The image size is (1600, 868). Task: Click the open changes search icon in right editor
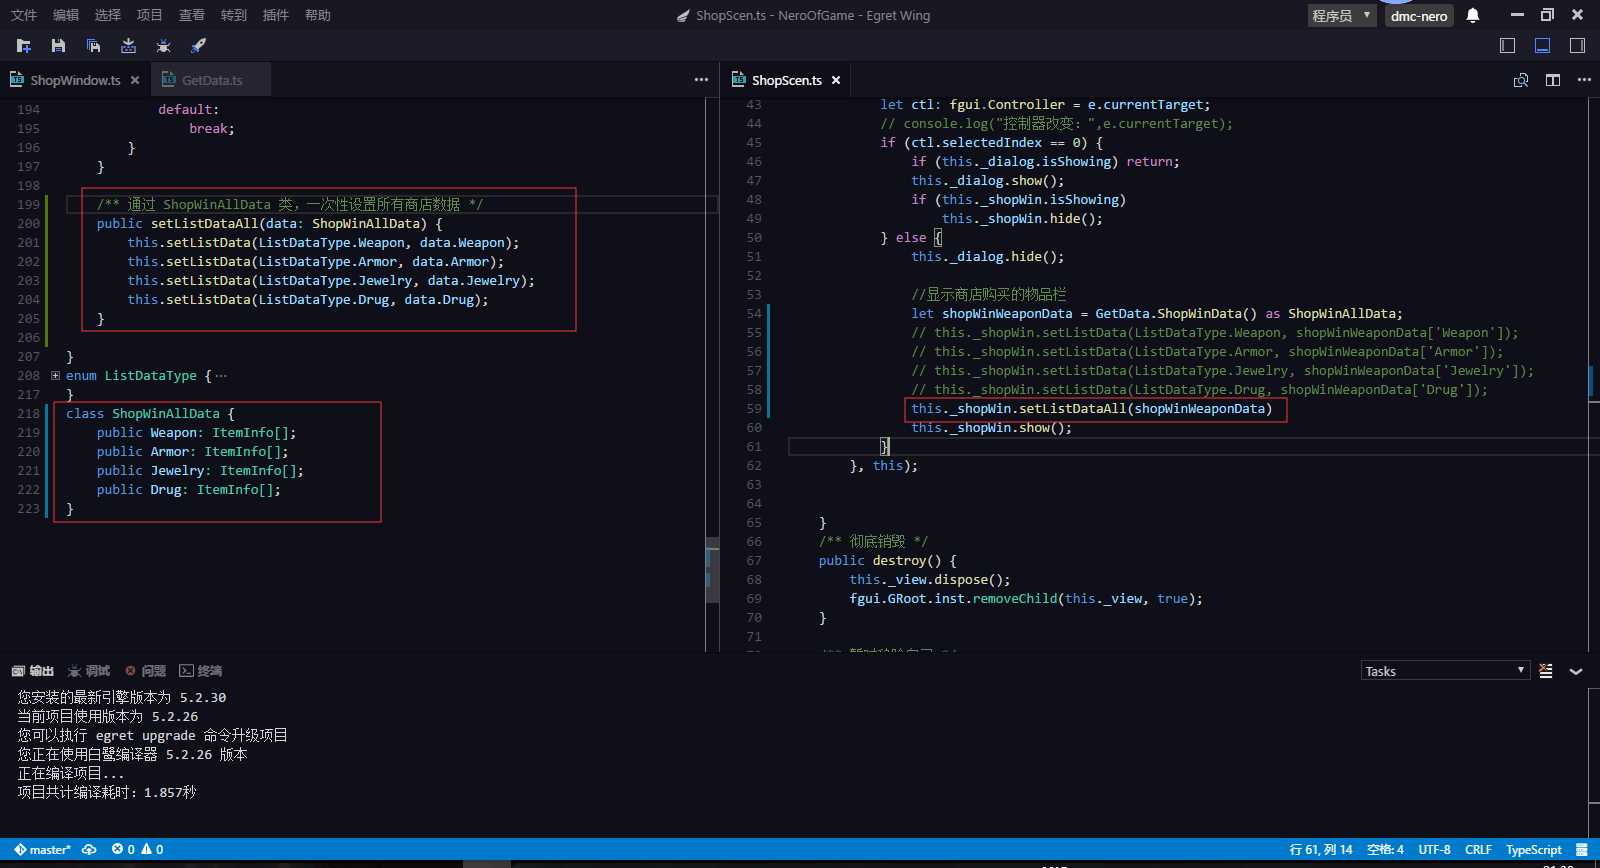1521,80
